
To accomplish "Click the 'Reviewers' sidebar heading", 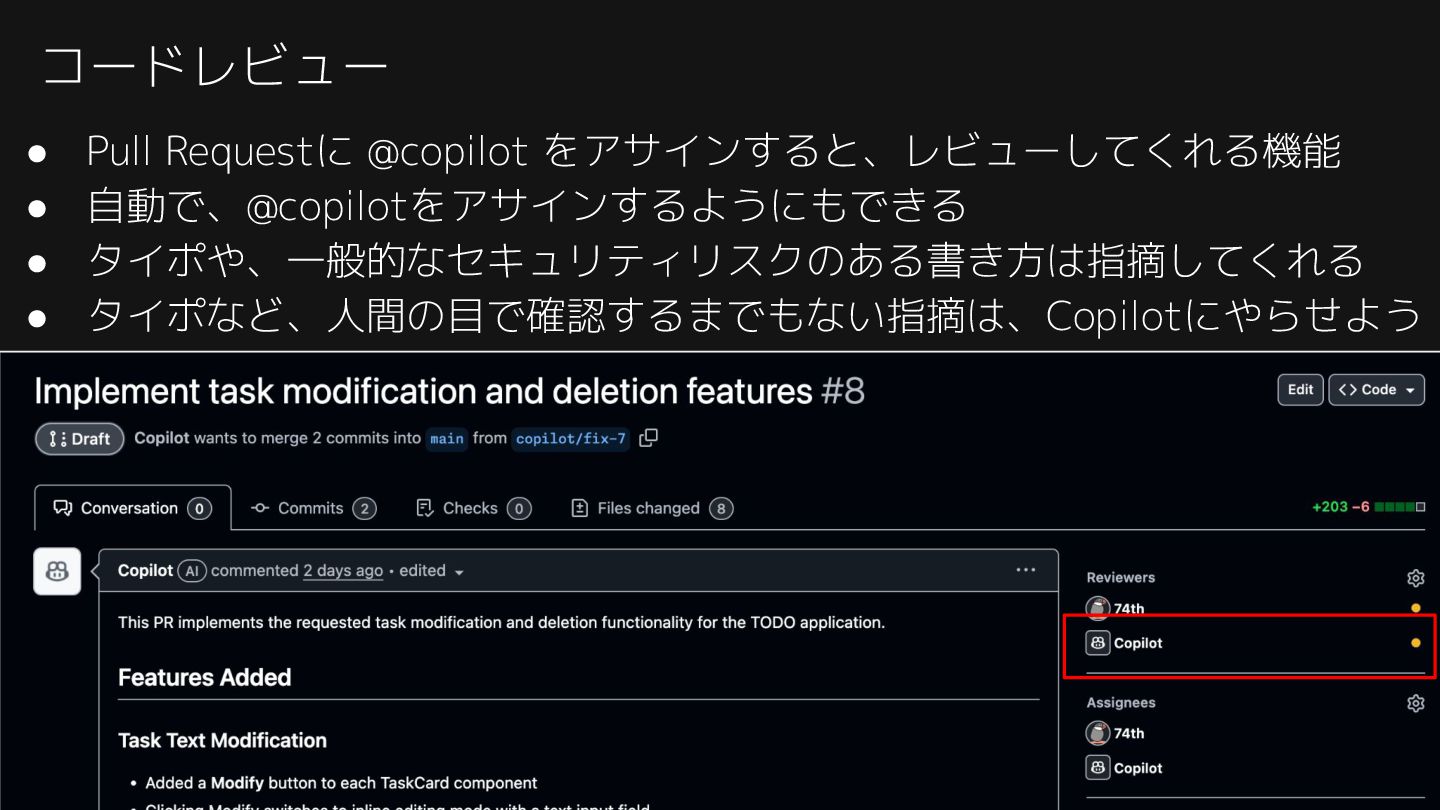I will [1121, 578].
